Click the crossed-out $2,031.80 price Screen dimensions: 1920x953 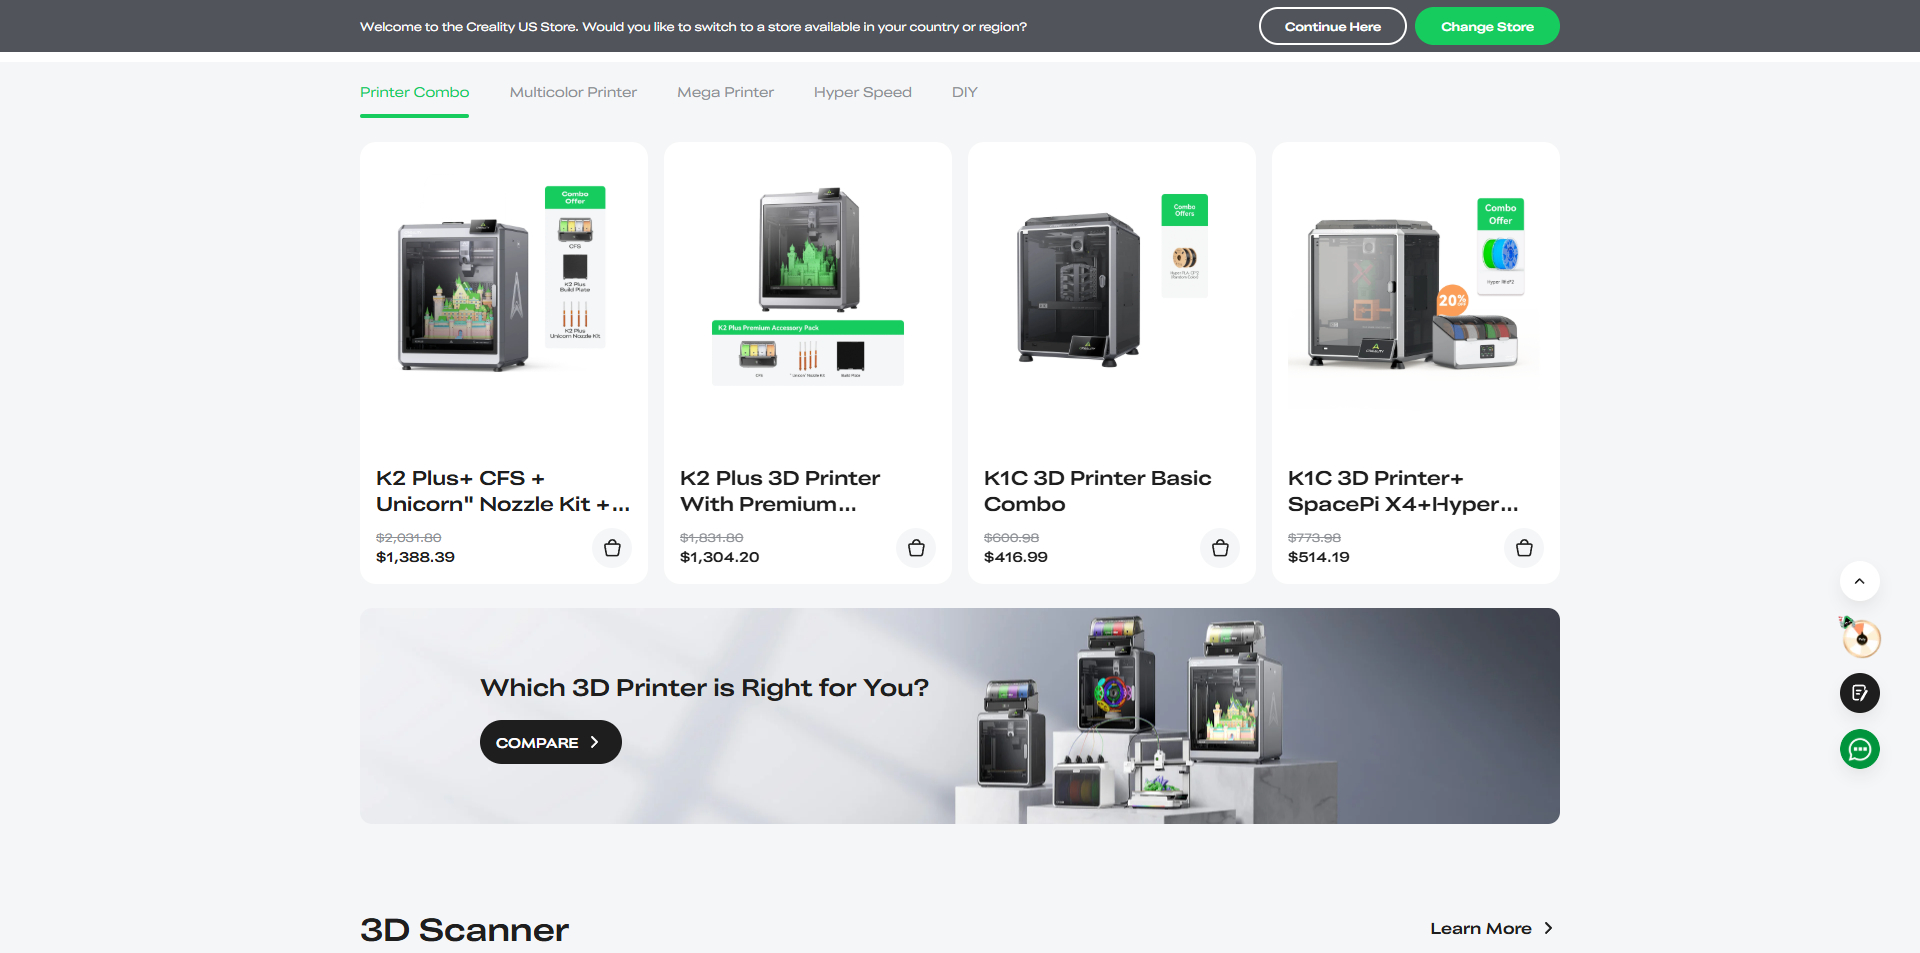tap(409, 538)
